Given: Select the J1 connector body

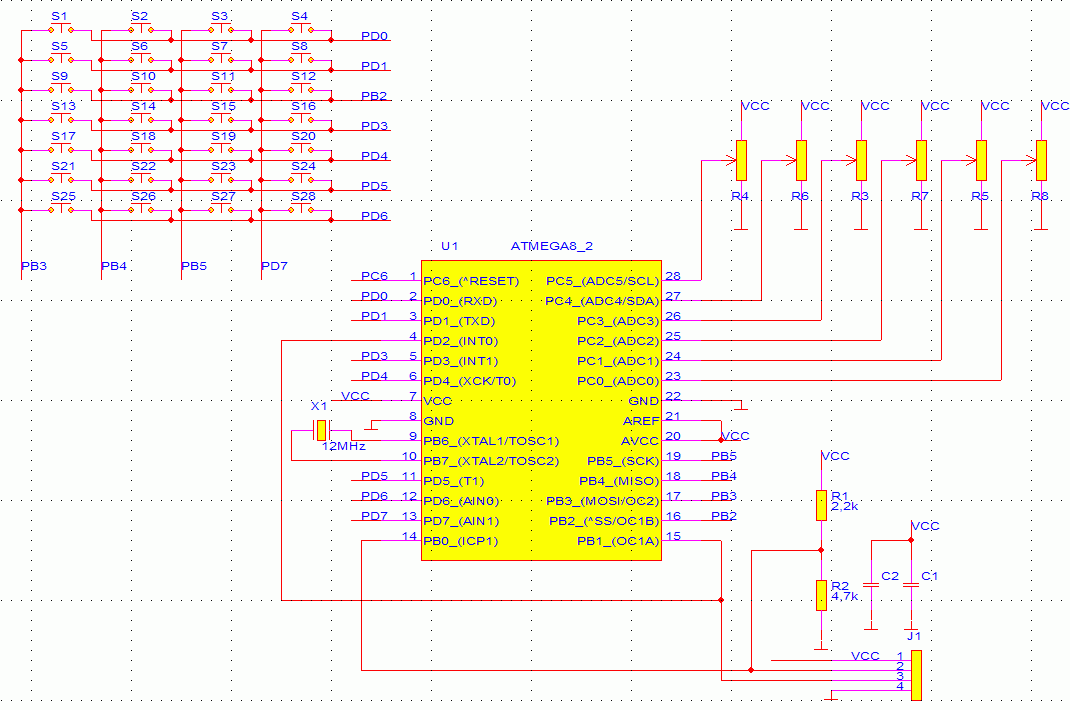Looking at the screenshot, I should click(916, 675).
